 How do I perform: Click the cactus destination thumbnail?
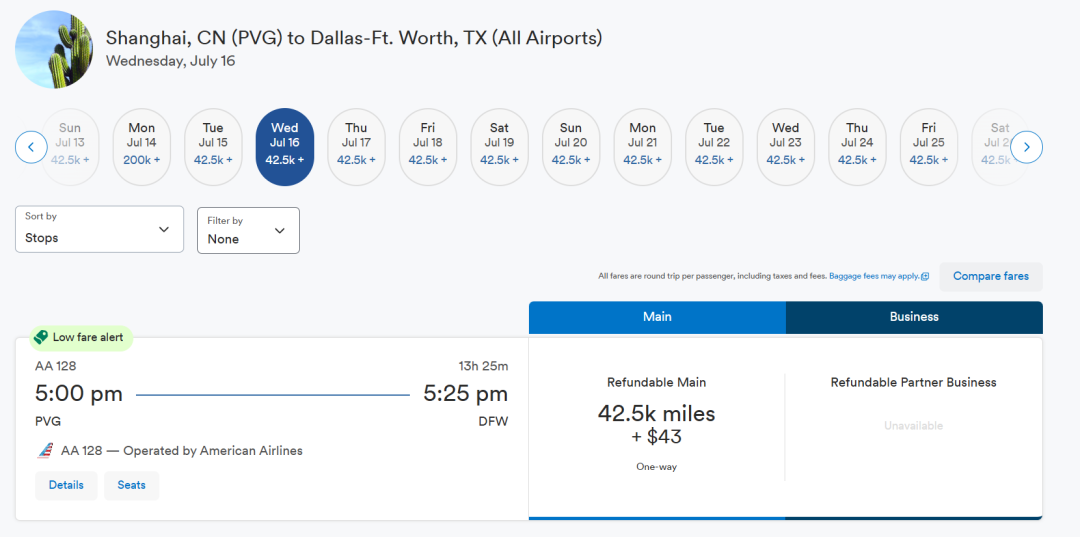pos(55,49)
